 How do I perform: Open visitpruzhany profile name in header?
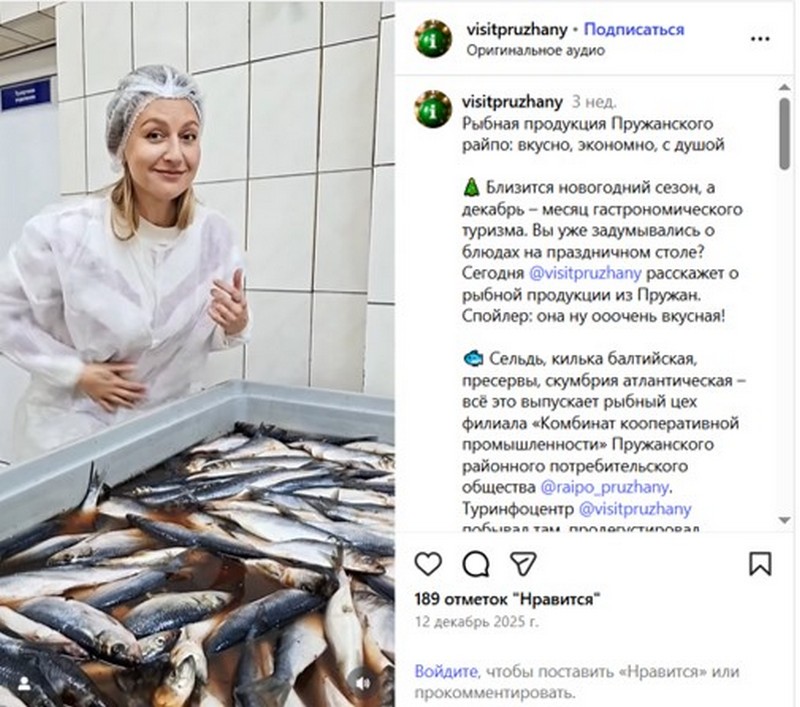tap(516, 30)
